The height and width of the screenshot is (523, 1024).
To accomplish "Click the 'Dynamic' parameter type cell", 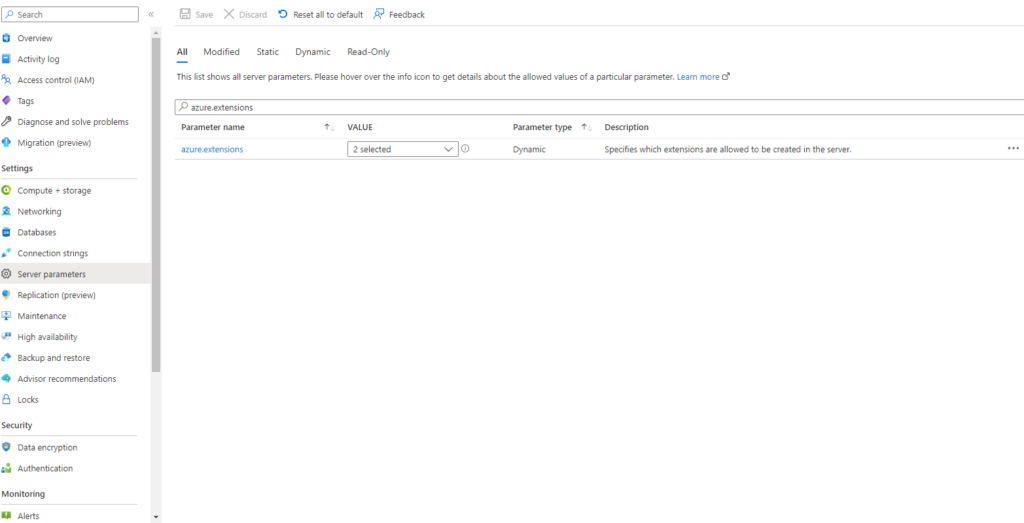I will pyautogui.click(x=529, y=150).
